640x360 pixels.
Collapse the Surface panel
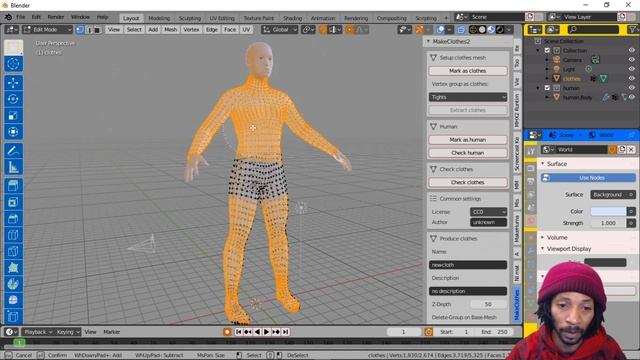(x=557, y=164)
